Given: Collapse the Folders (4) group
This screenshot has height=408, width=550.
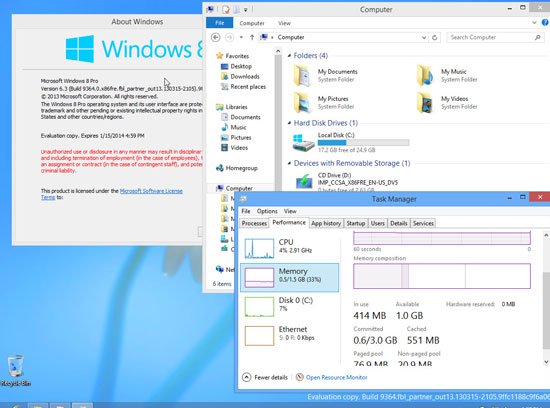Looking at the screenshot, I should [x=289, y=55].
